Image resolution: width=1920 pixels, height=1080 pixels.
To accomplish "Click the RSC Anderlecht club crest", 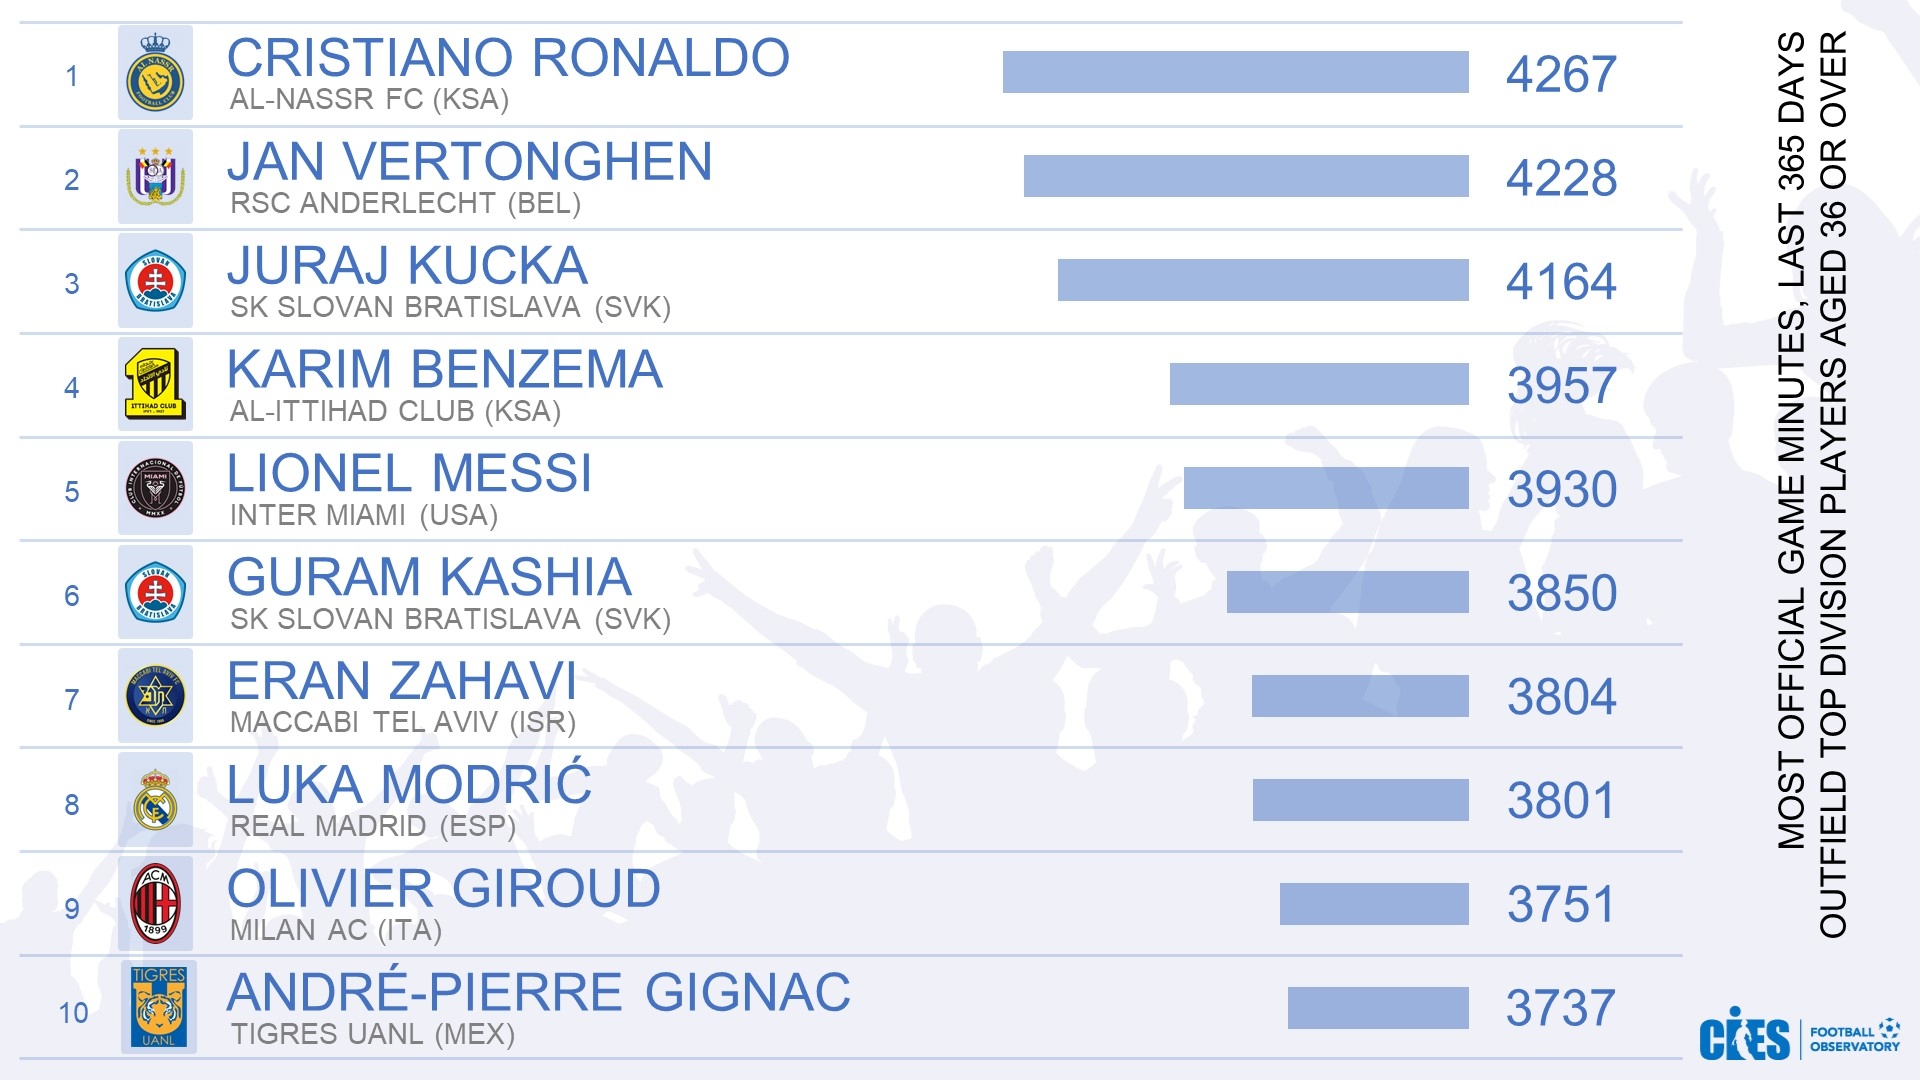I will pyautogui.click(x=155, y=177).
